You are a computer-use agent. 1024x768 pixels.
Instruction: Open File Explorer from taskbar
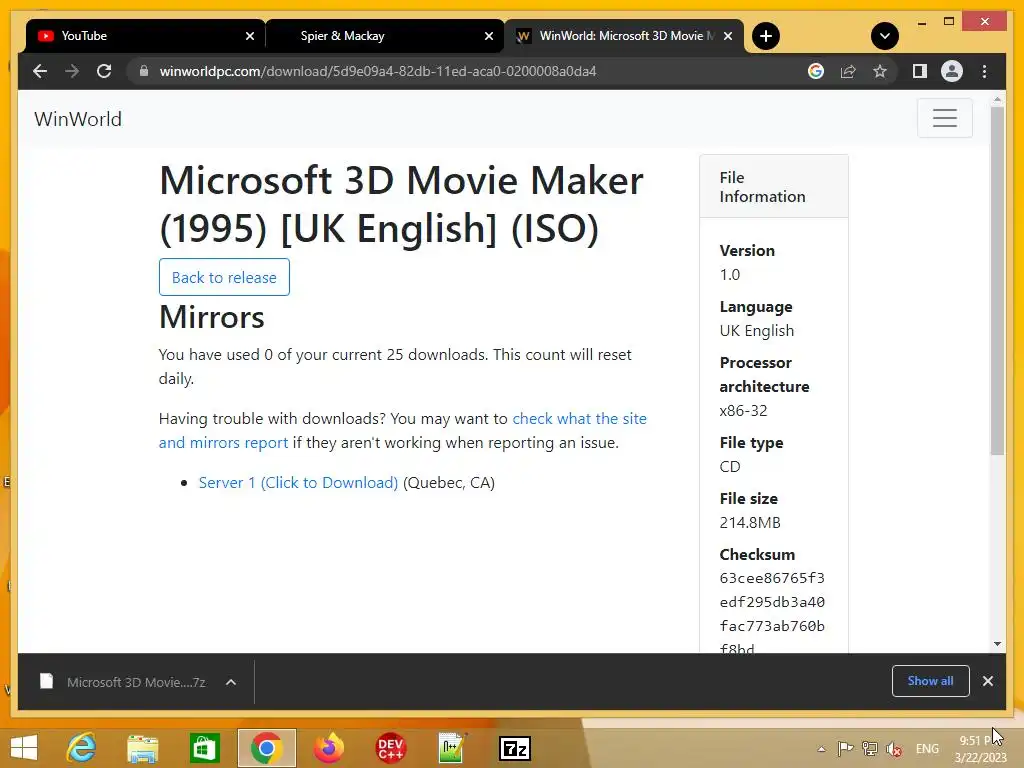click(142, 748)
